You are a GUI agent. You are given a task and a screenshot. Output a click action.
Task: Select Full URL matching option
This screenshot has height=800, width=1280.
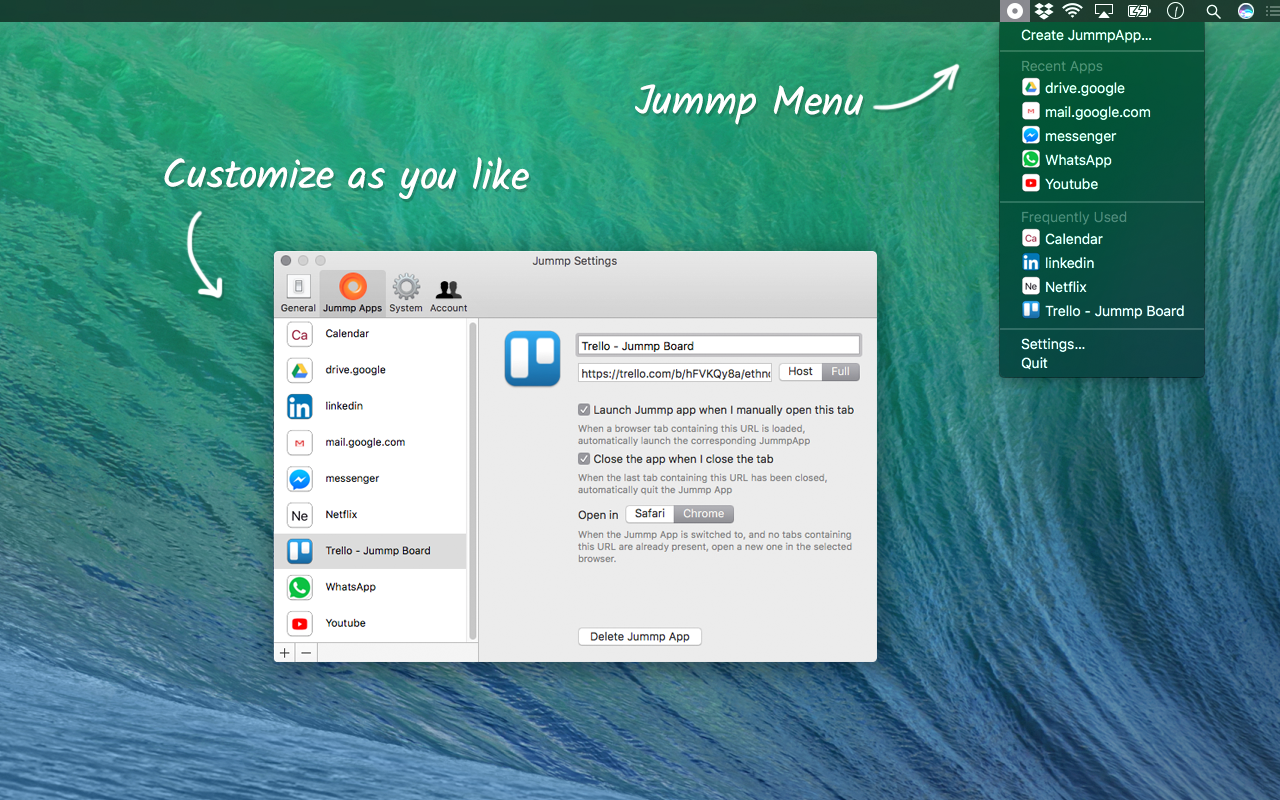point(841,372)
